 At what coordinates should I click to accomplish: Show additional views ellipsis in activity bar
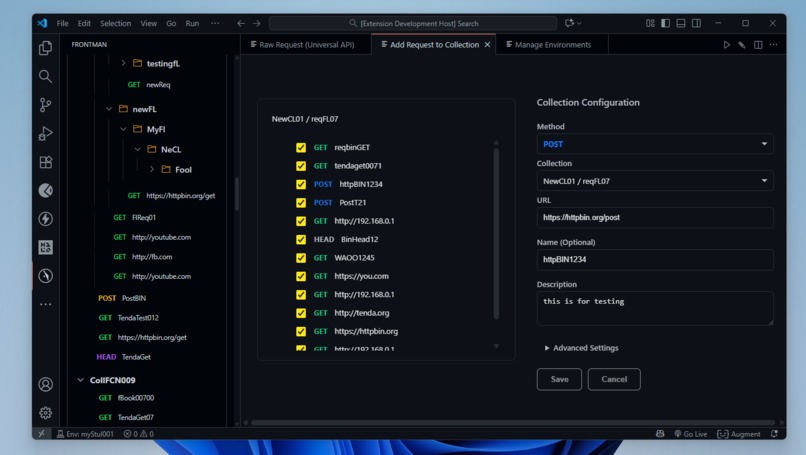click(x=45, y=304)
